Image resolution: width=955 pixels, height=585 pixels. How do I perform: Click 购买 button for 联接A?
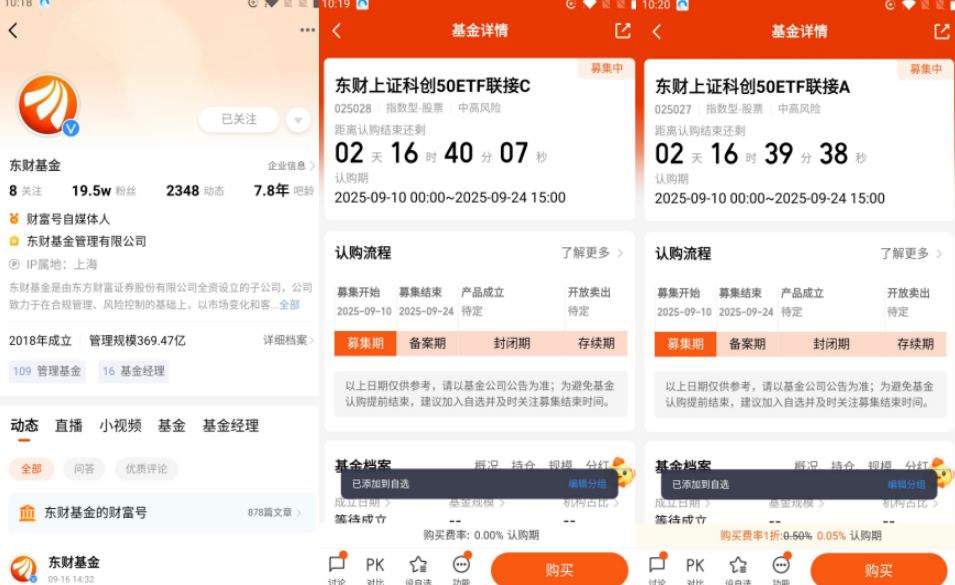(878, 570)
